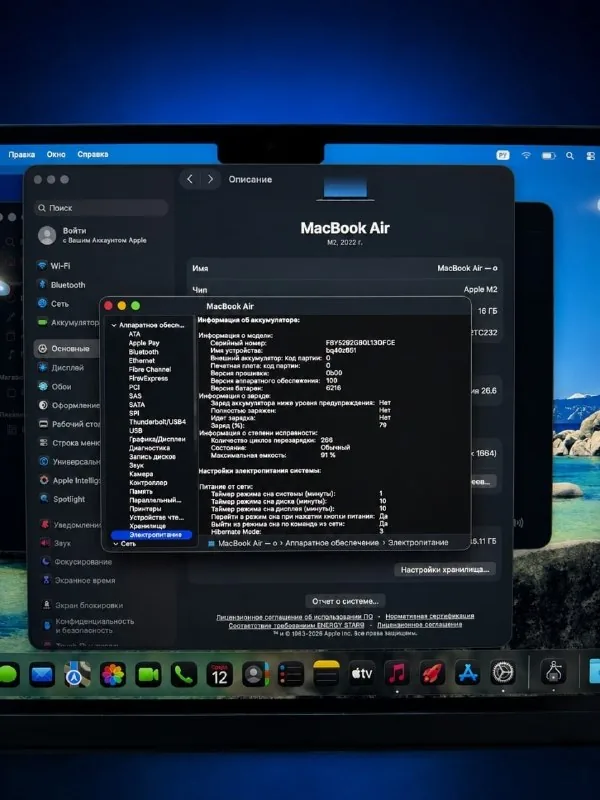Open the Окно menu
This screenshot has height=800, width=600.
[x=56, y=154]
